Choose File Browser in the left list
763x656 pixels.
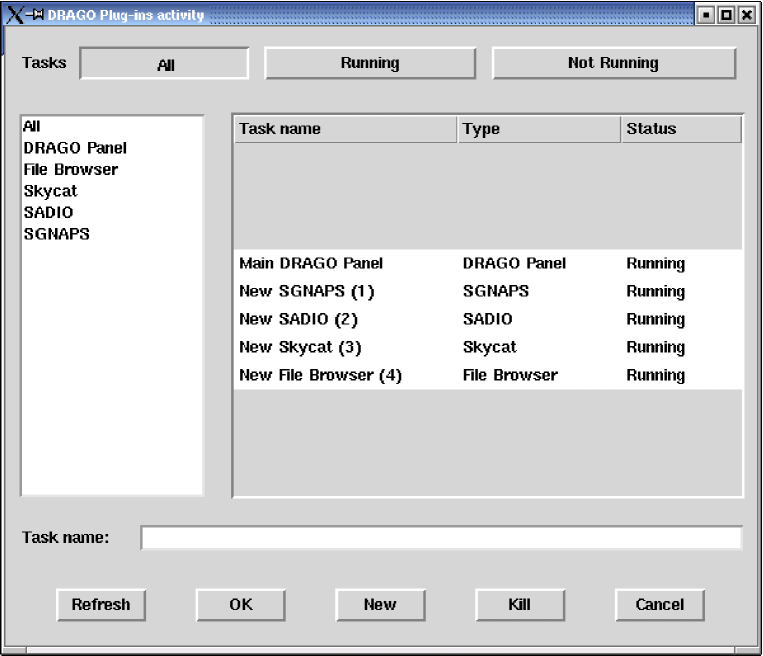[x=70, y=170]
